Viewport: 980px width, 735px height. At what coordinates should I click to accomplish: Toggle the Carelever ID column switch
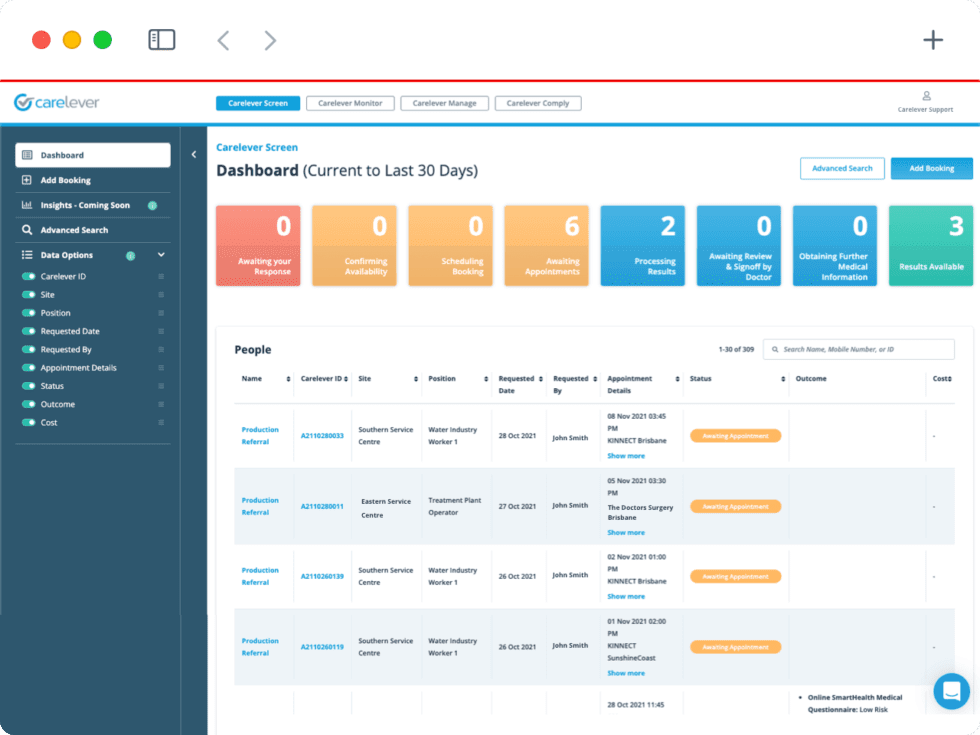click(28, 276)
